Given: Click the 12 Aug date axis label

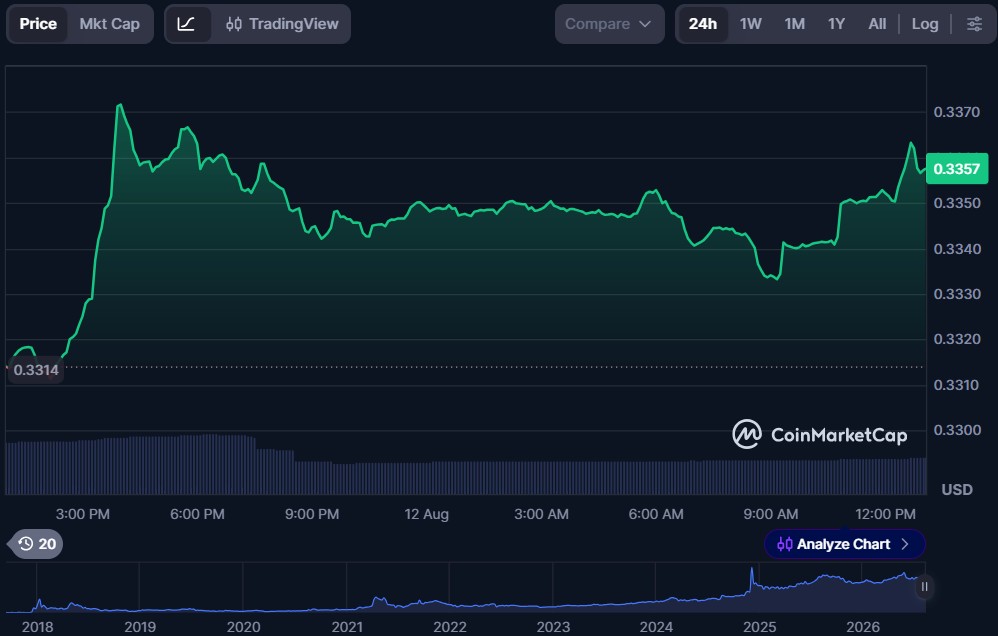Looking at the screenshot, I should tap(426, 514).
